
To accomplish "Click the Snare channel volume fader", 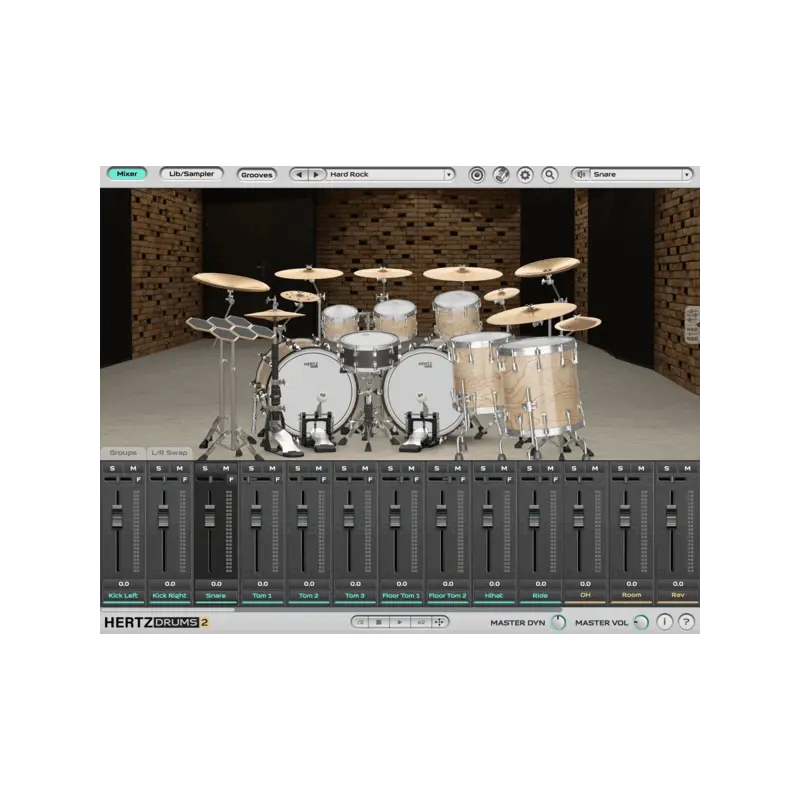I will tap(210, 515).
